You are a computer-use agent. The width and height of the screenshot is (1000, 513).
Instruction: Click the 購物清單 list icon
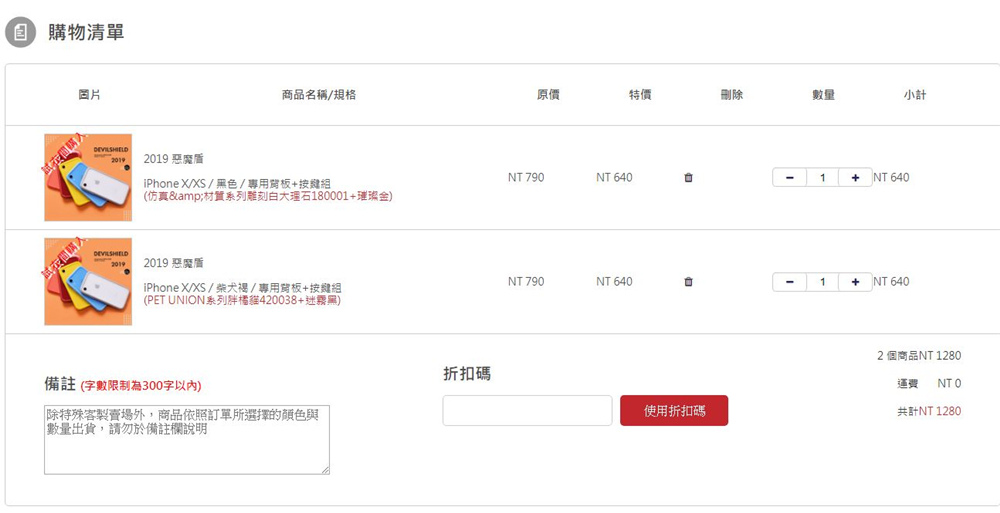20,32
